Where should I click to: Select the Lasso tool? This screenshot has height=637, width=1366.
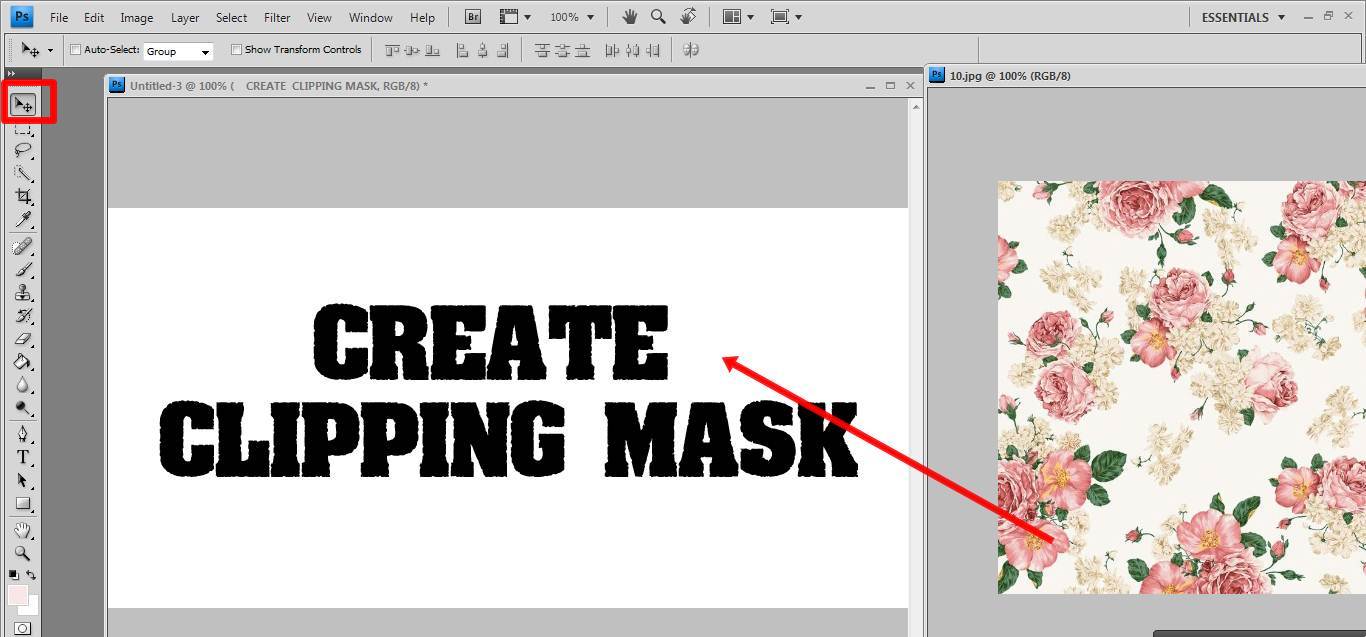23,150
